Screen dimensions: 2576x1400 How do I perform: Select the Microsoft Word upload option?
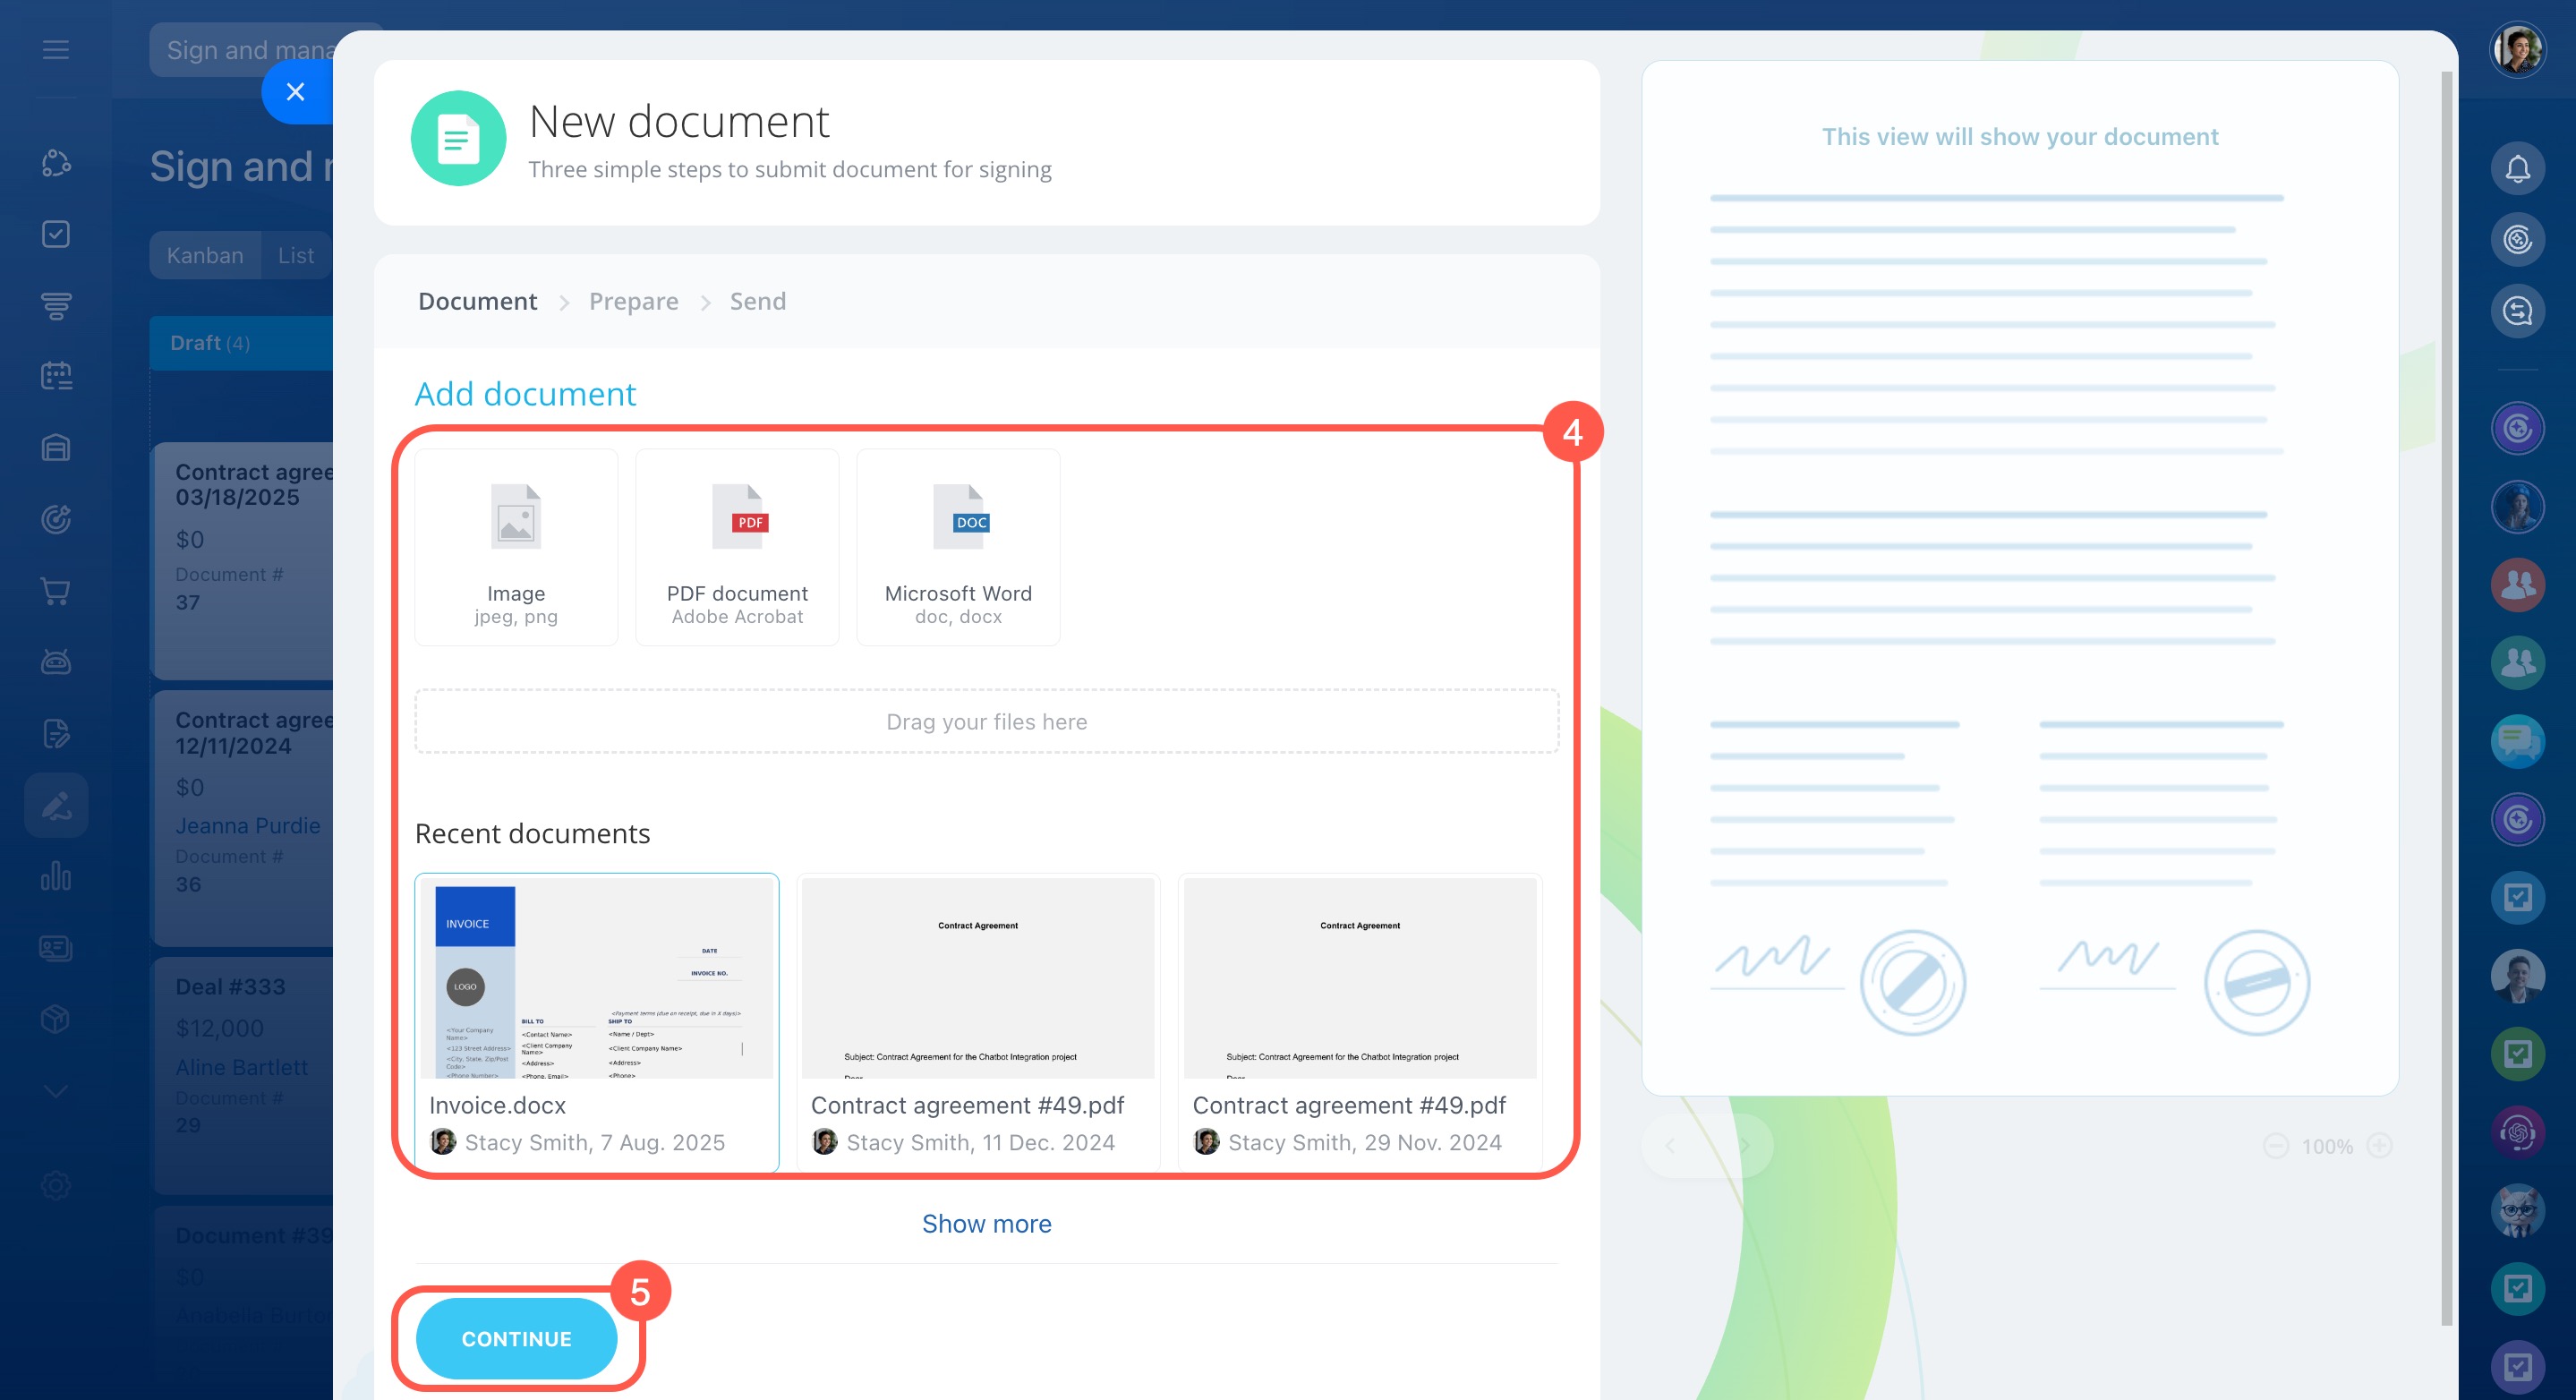click(x=958, y=547)
